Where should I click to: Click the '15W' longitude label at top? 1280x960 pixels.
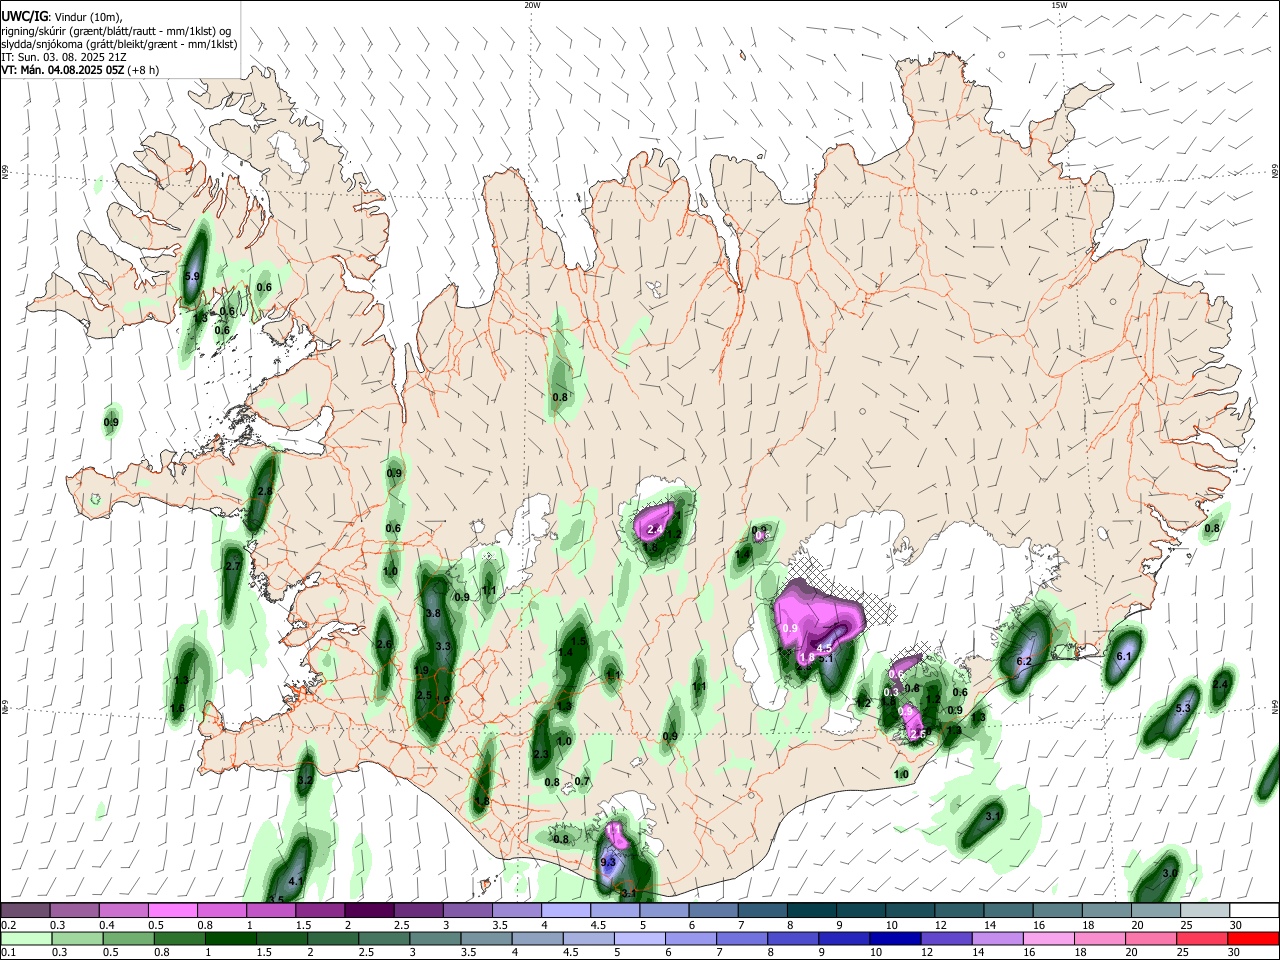tap(1059, 5)
